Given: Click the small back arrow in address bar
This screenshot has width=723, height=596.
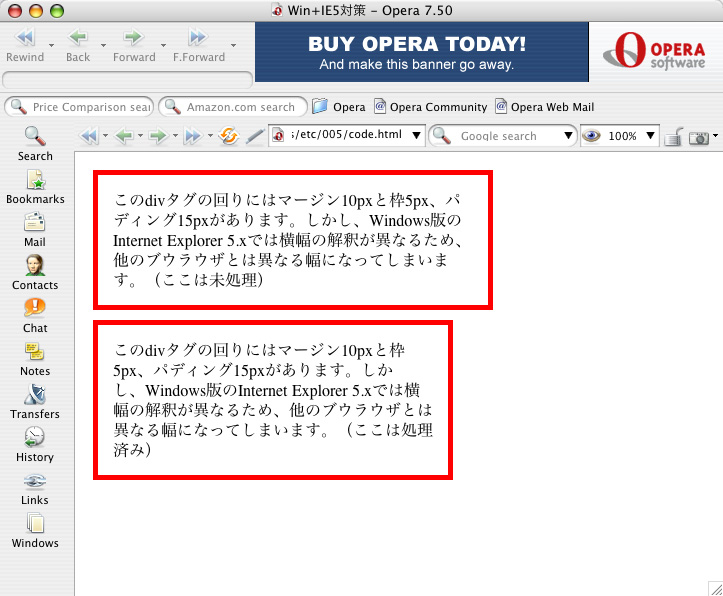Looking at the screenshot, I should coord(124,136).
